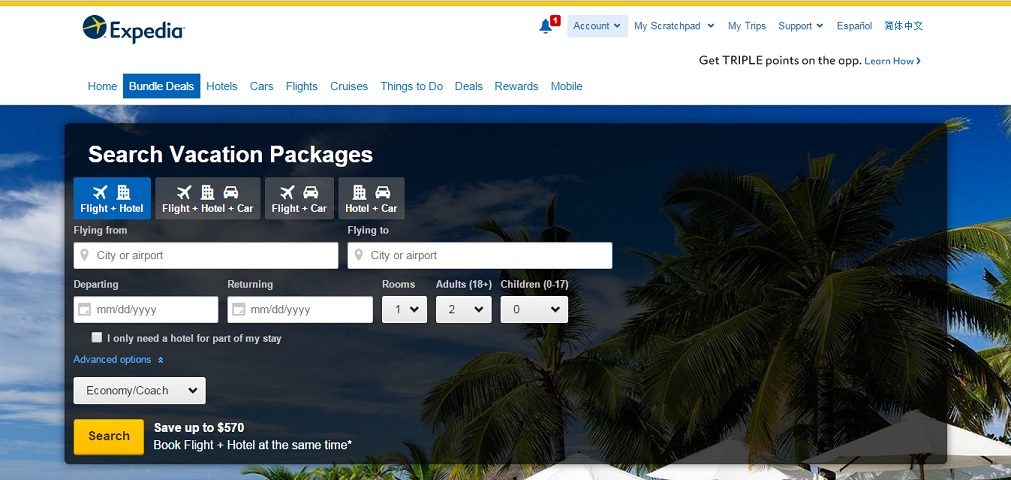Go to the Home tab
This screenshot has width=1011, height=480.
tap(103, 86)
